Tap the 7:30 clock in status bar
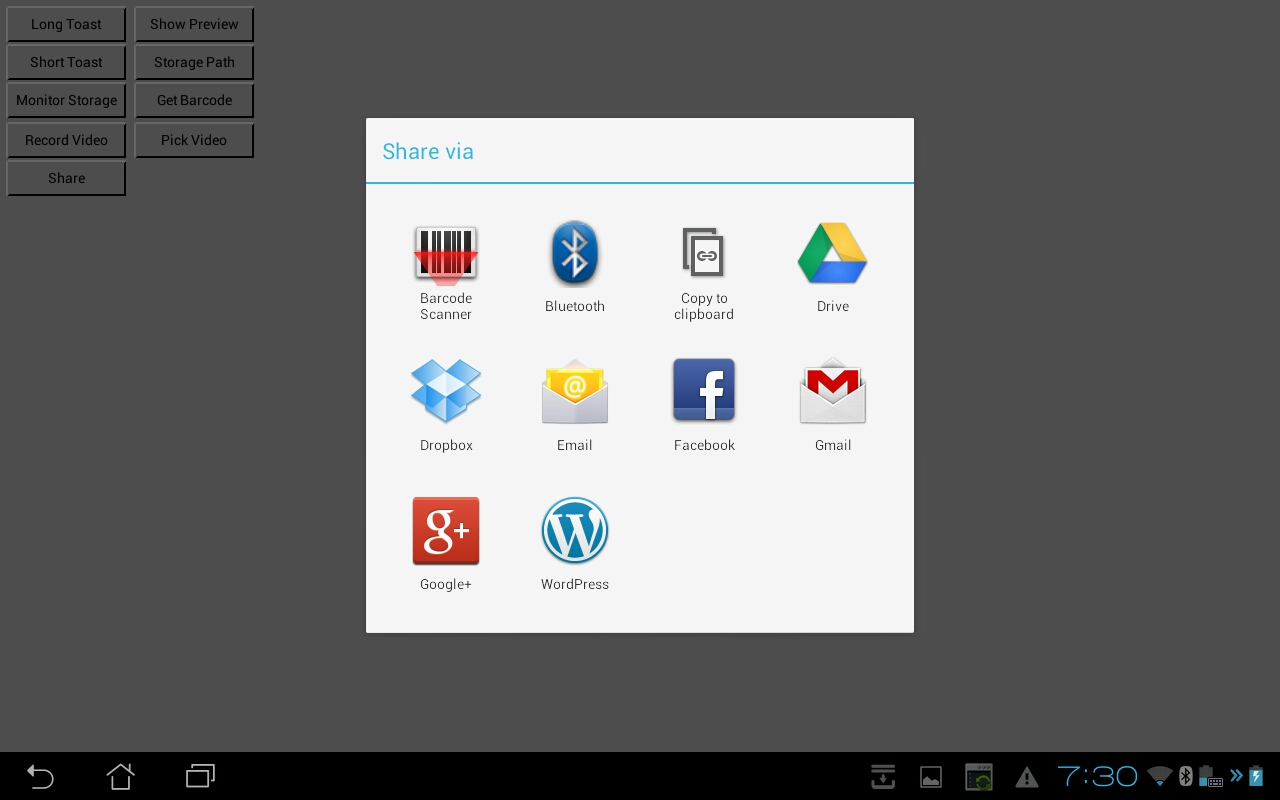1280x800 pixels. tap(1097, 776)
